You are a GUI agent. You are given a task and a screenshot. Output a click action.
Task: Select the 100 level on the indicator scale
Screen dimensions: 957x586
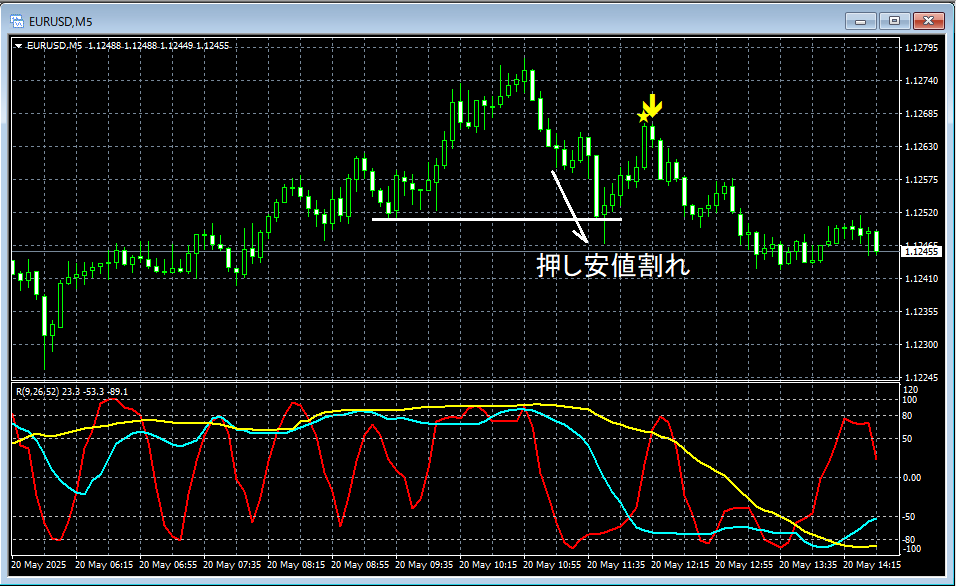pyautogui.click(x=911, y=400)
